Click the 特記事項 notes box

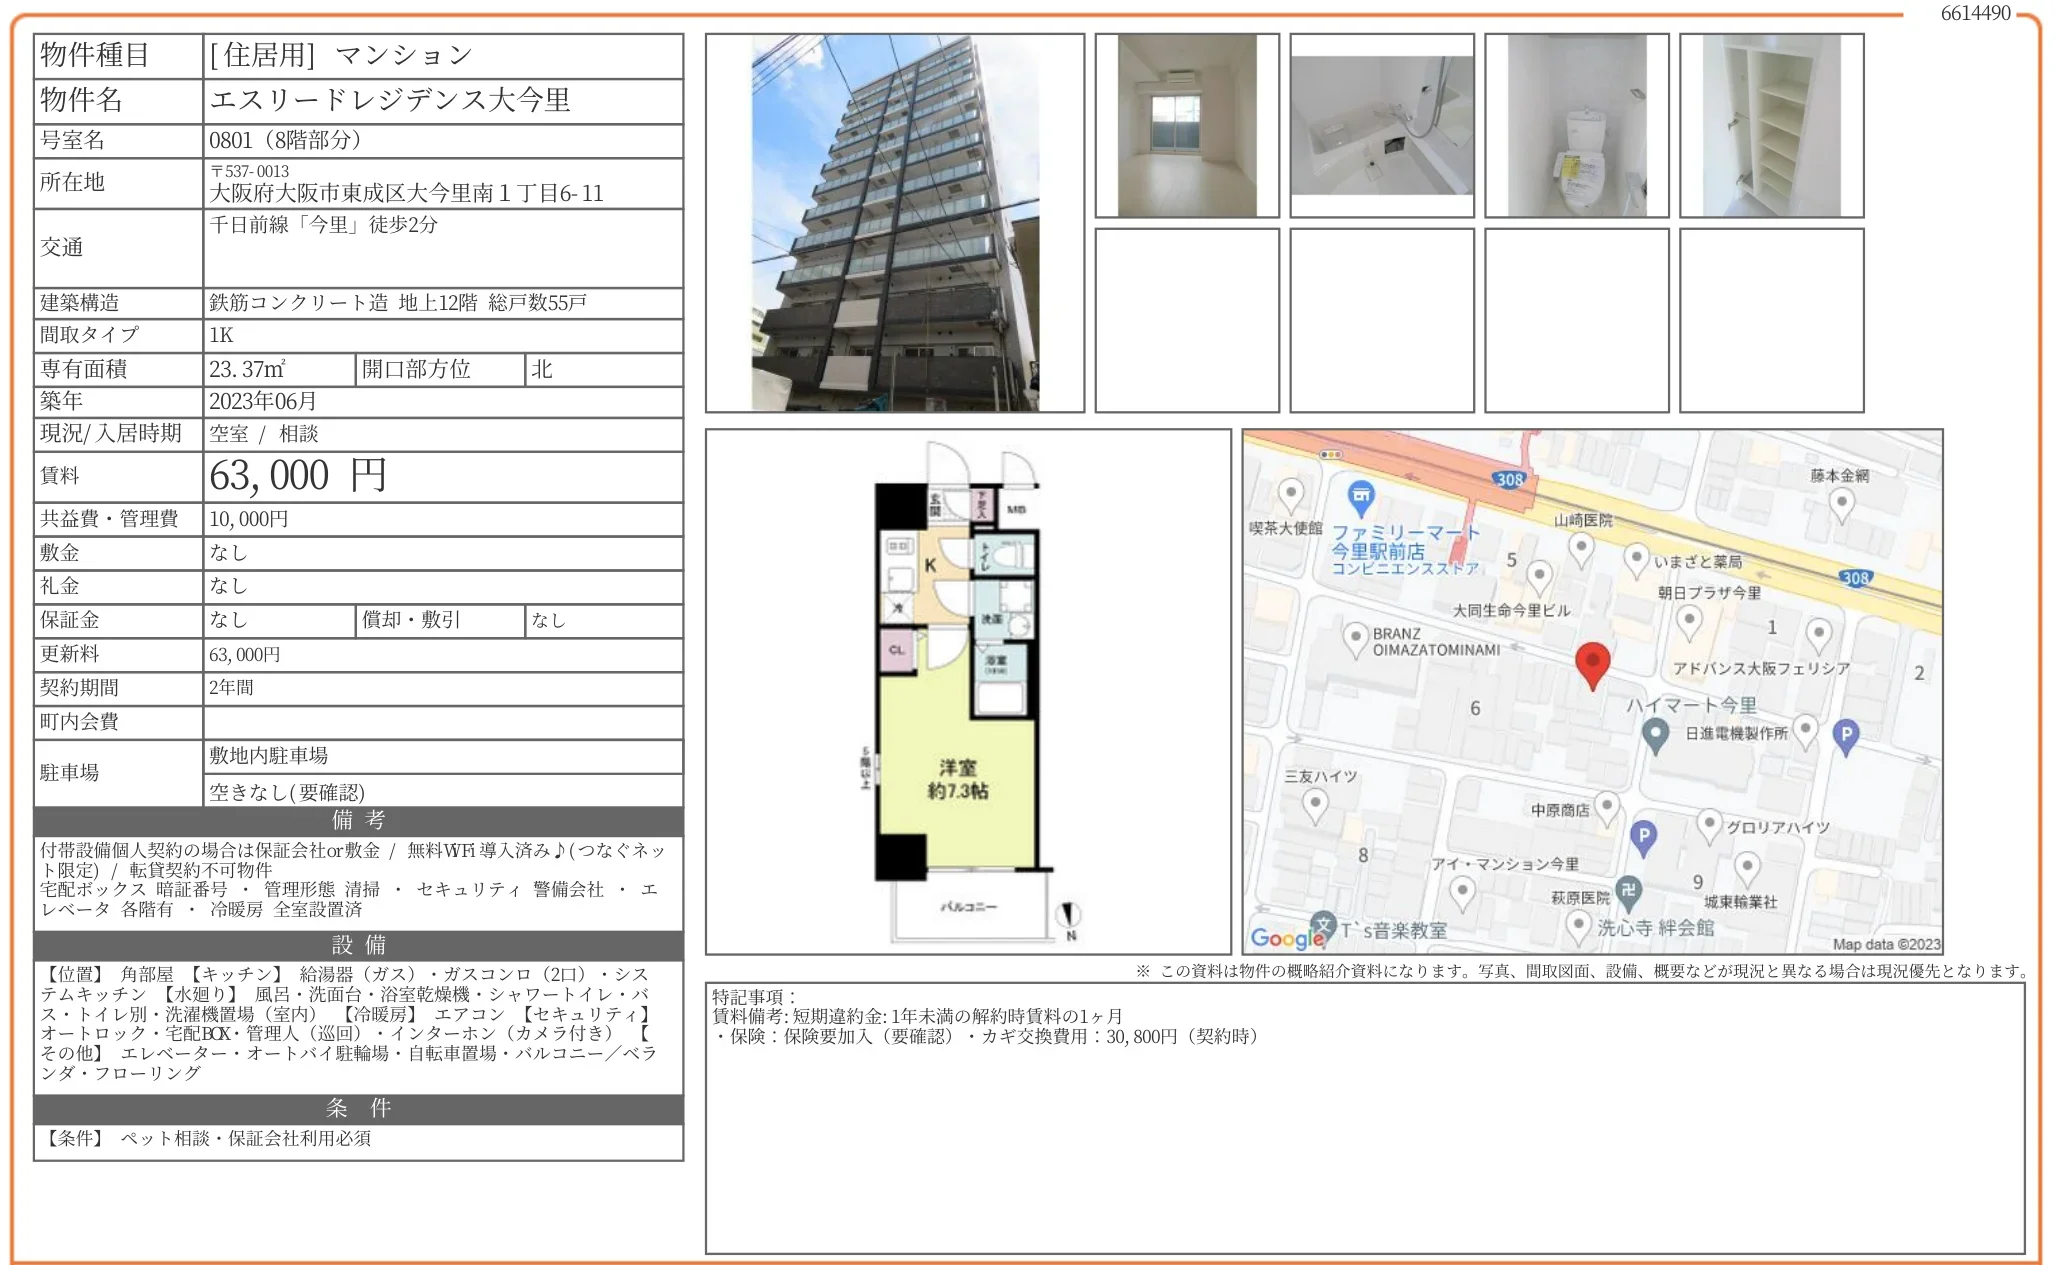pyautogui.click(x=1364, y=1117)
